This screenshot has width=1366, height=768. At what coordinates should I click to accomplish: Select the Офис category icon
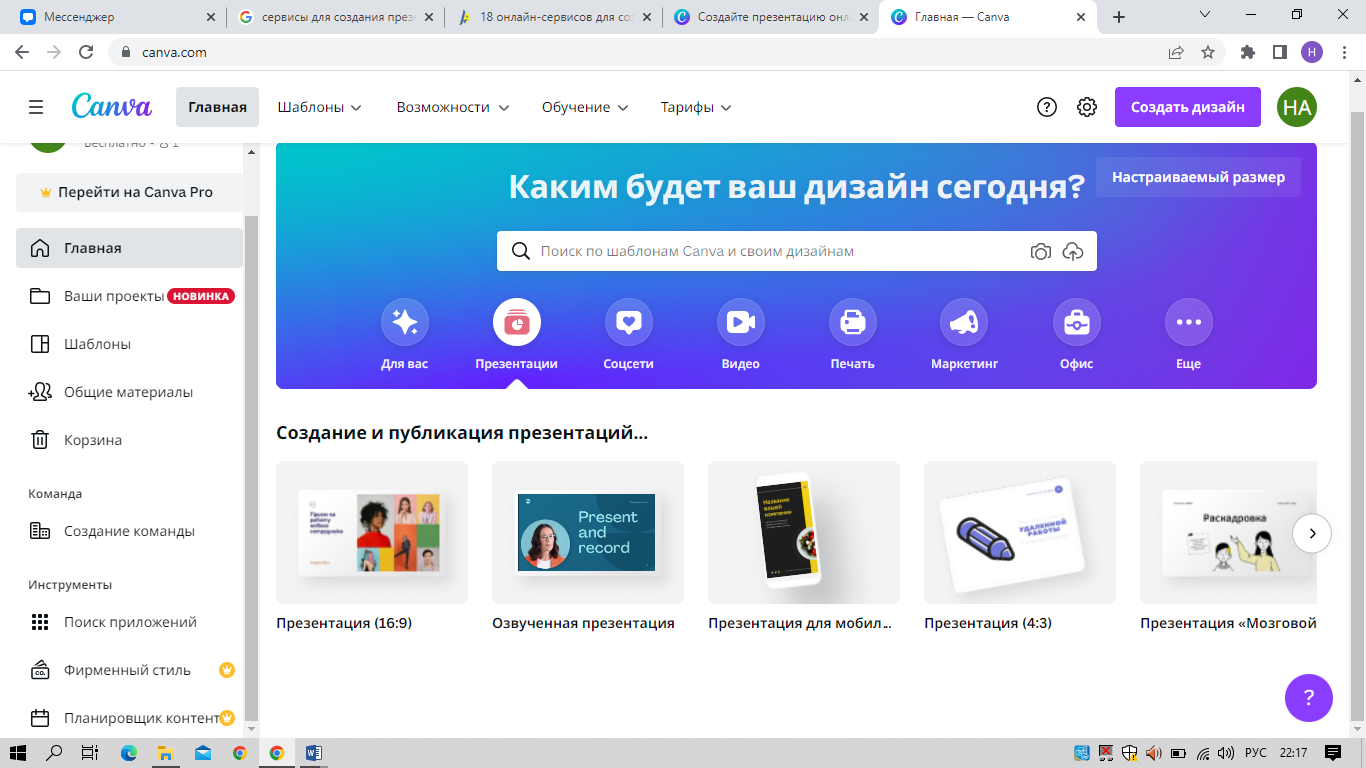[1077, 322]
